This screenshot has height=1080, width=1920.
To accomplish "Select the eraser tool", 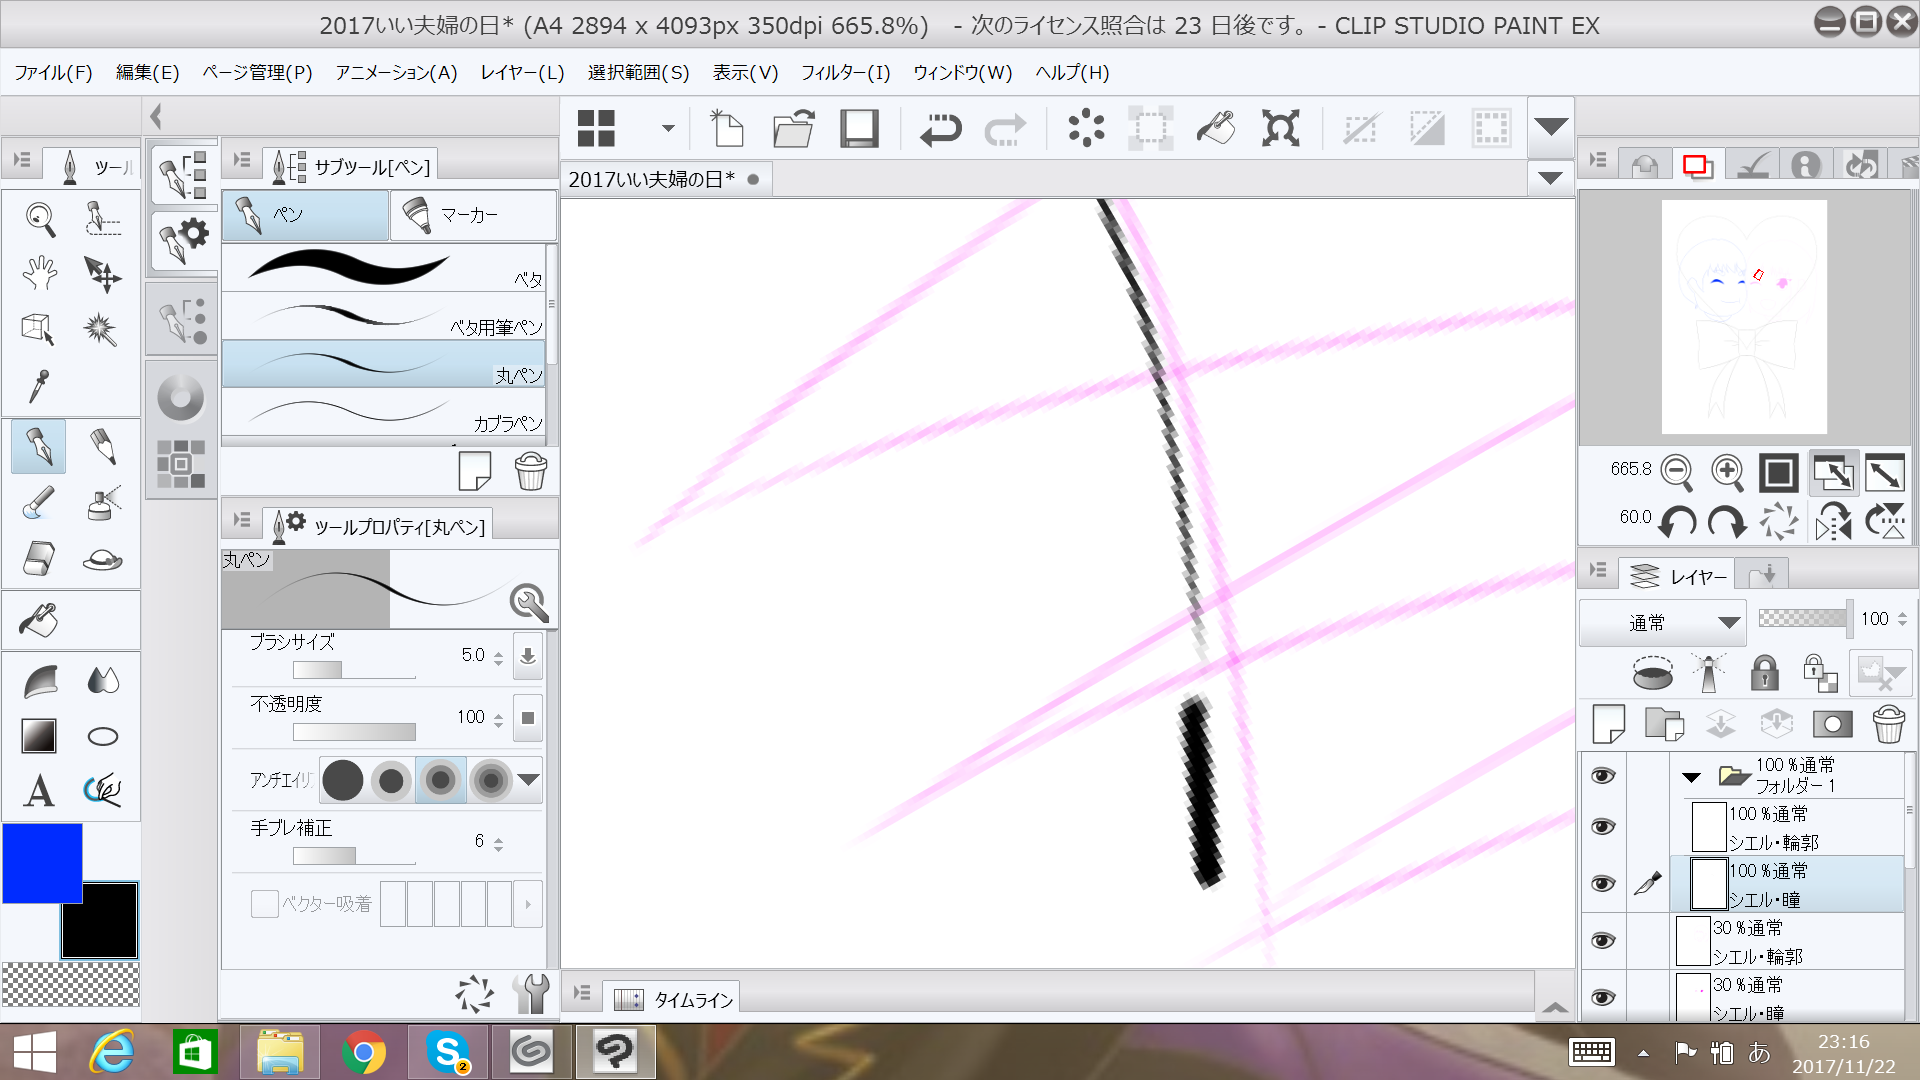I will tap(38, 559).
